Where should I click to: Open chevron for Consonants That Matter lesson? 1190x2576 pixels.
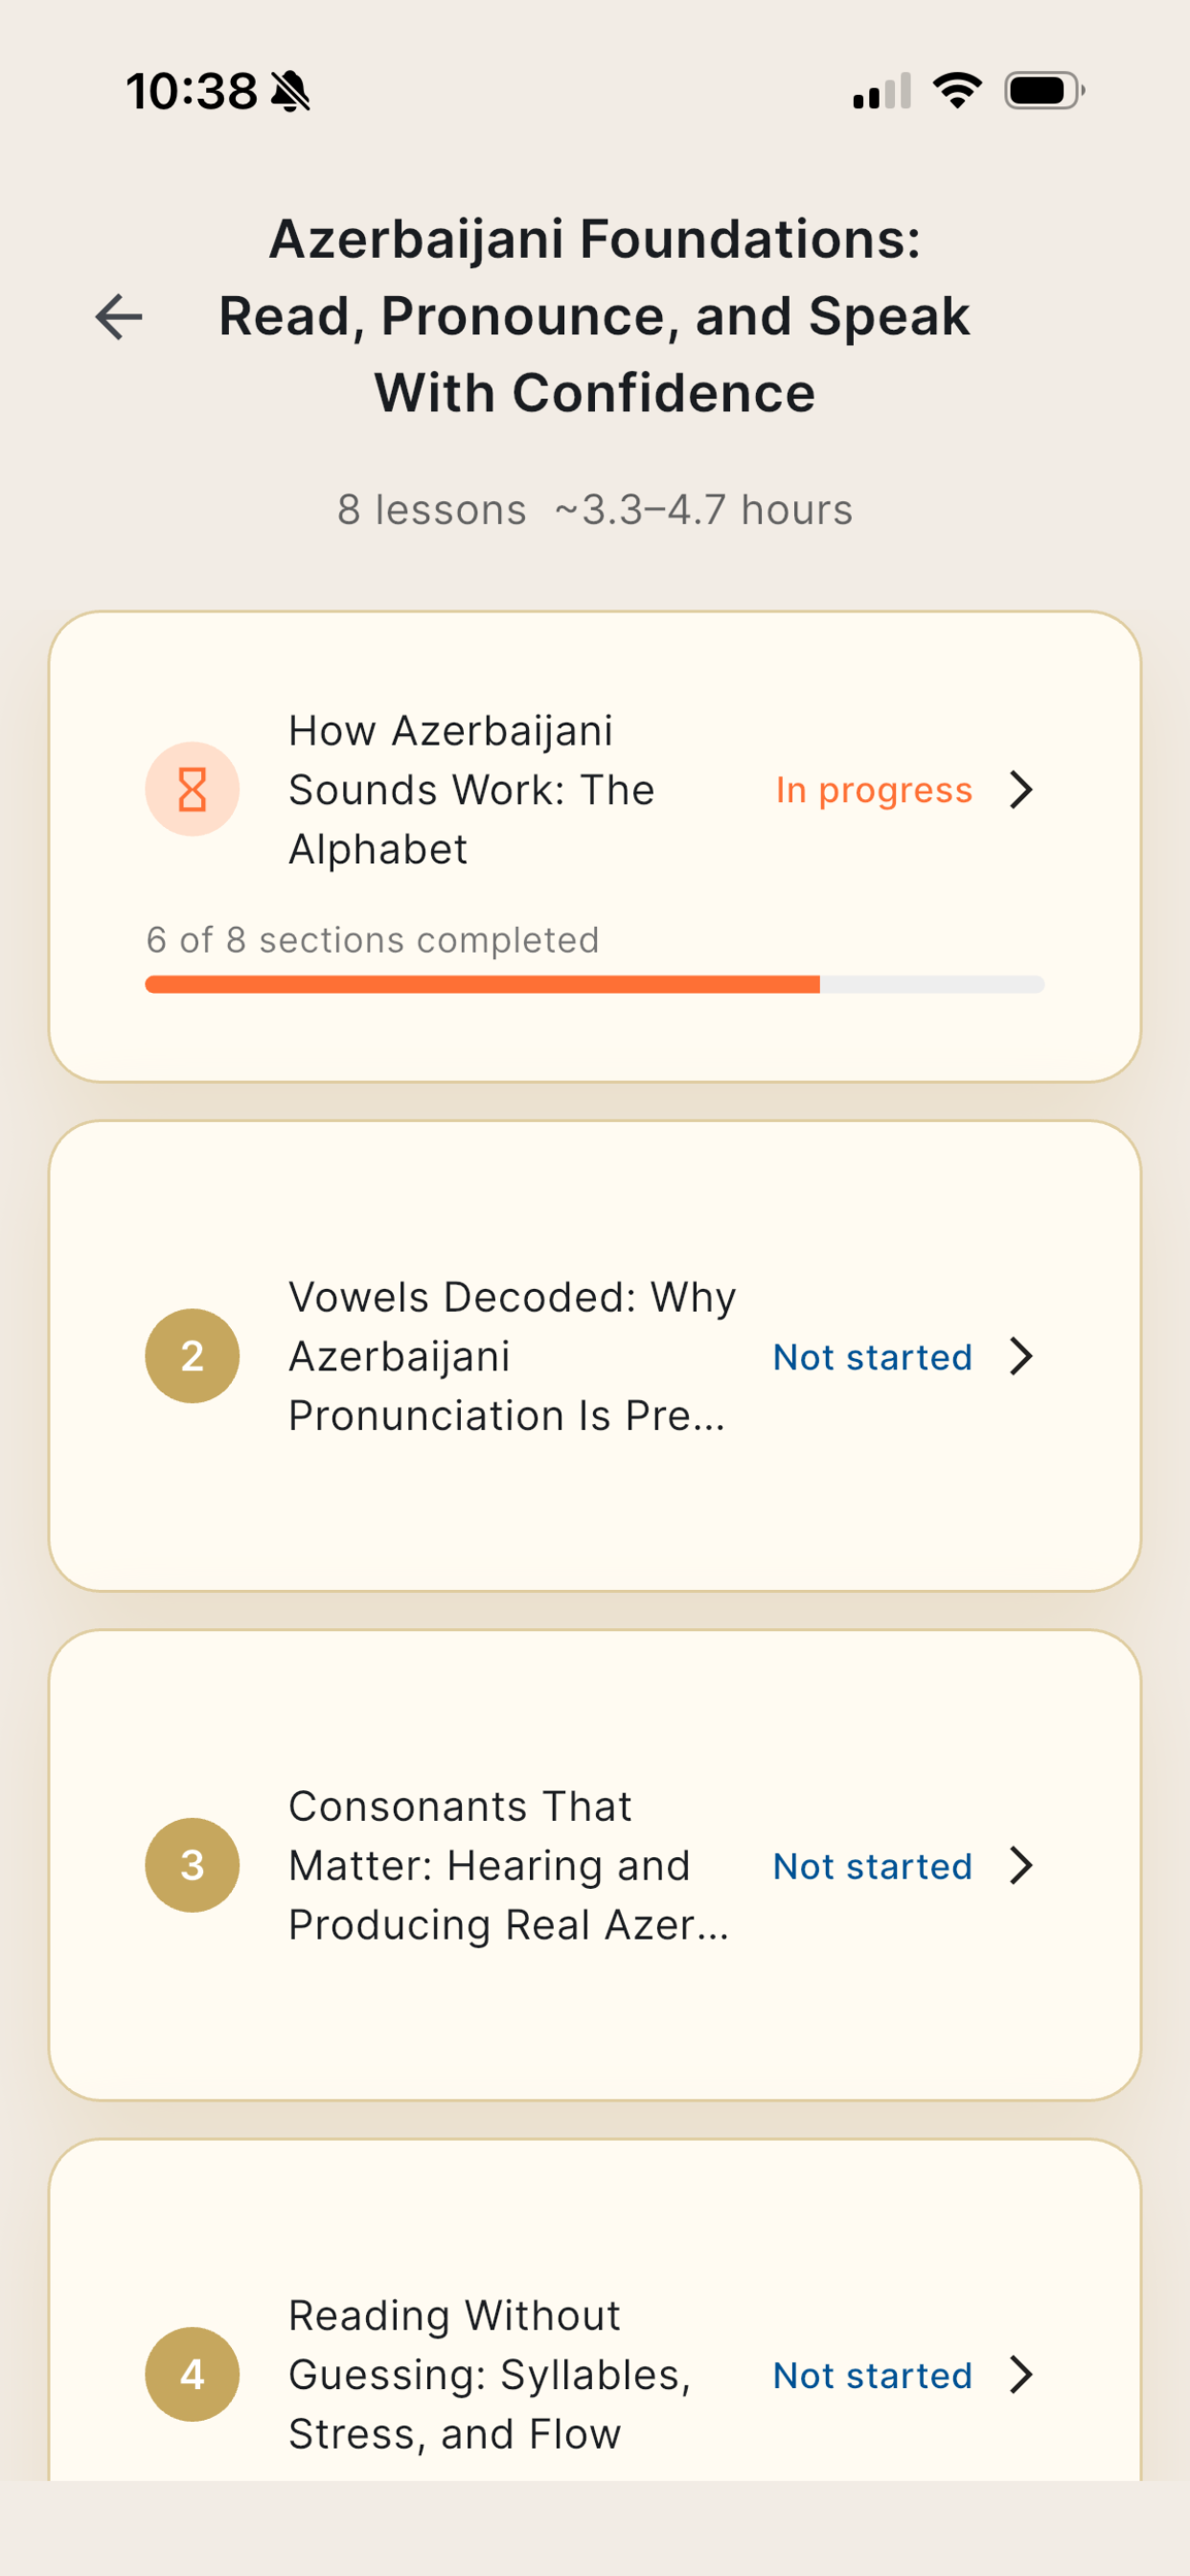tap(1020, 1865)
